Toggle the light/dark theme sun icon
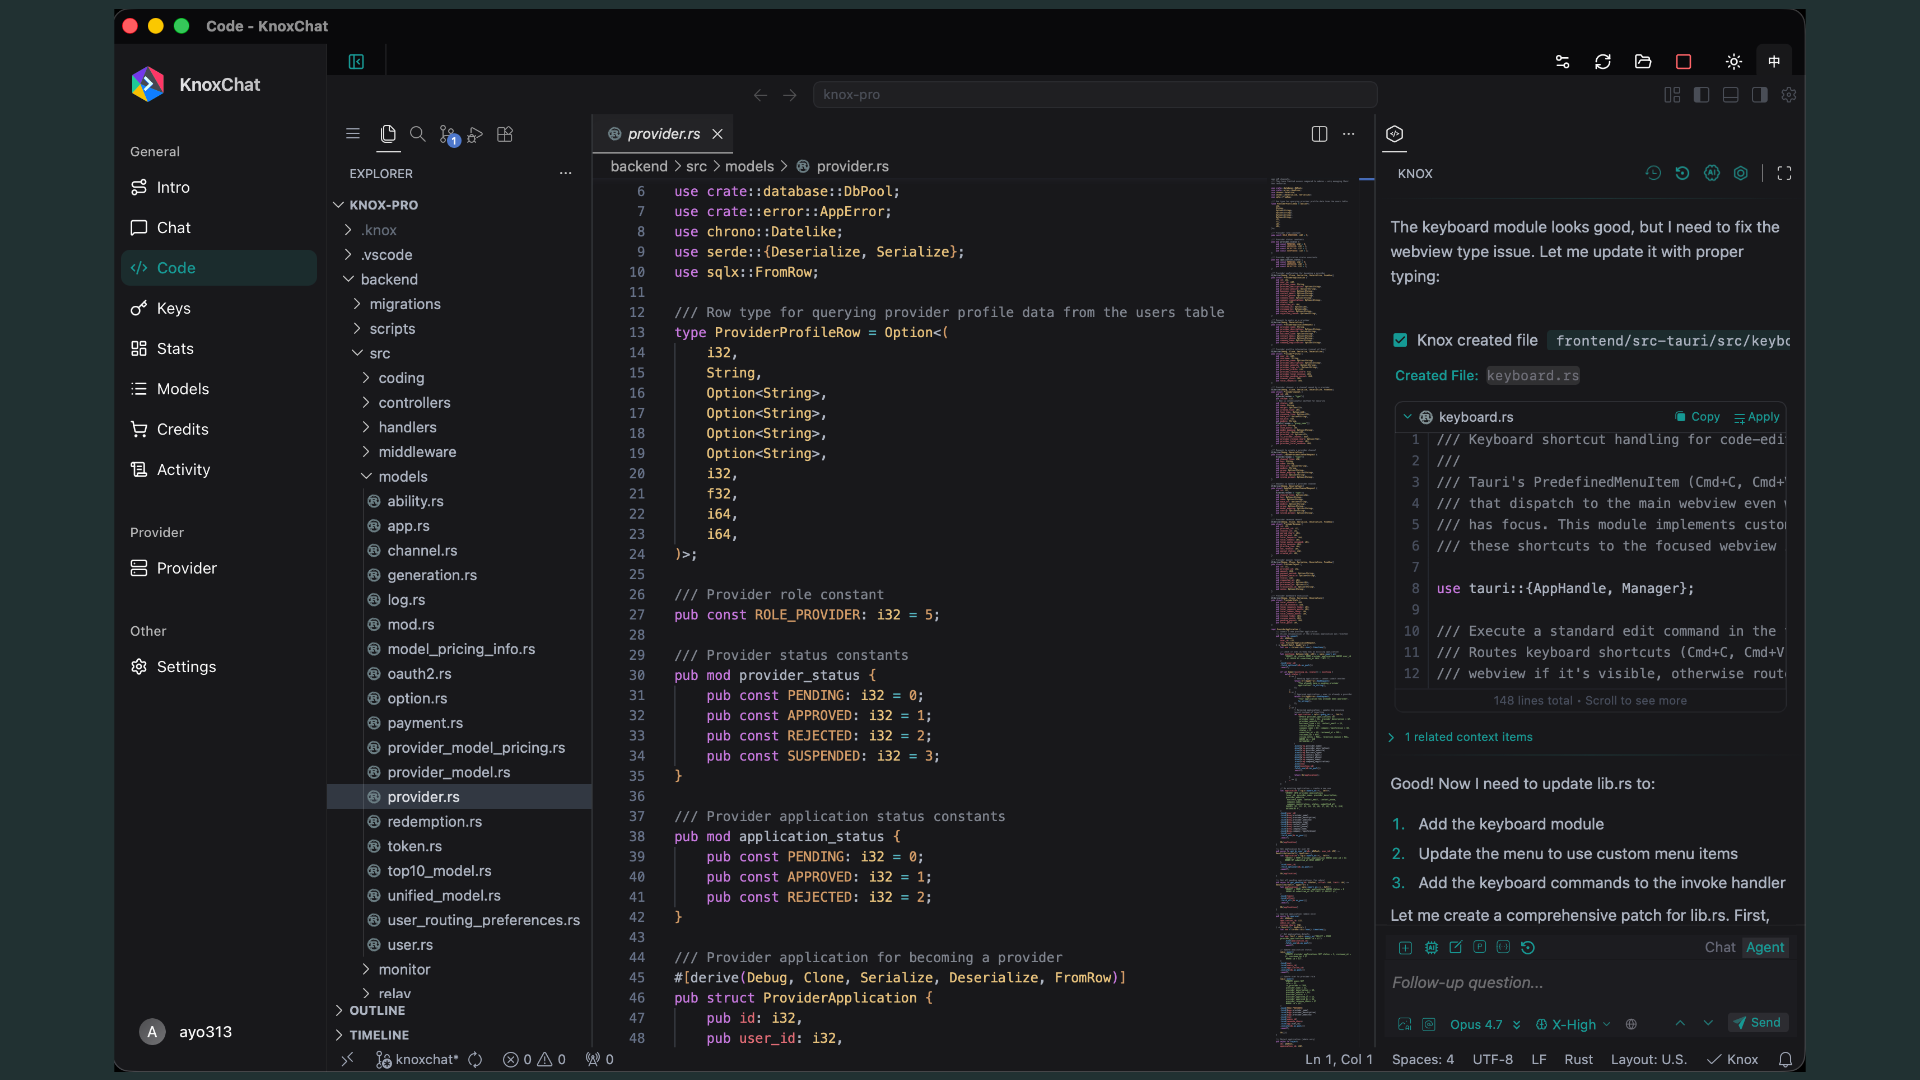The height and width of the screenshot is (1080, 1920). coord(1734,62)
